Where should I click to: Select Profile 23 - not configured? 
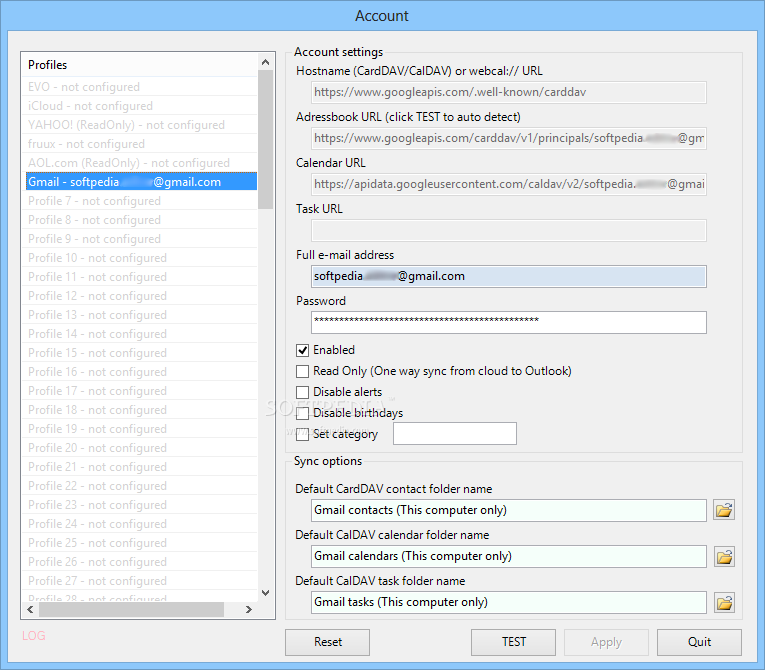(x=139, y=506)
